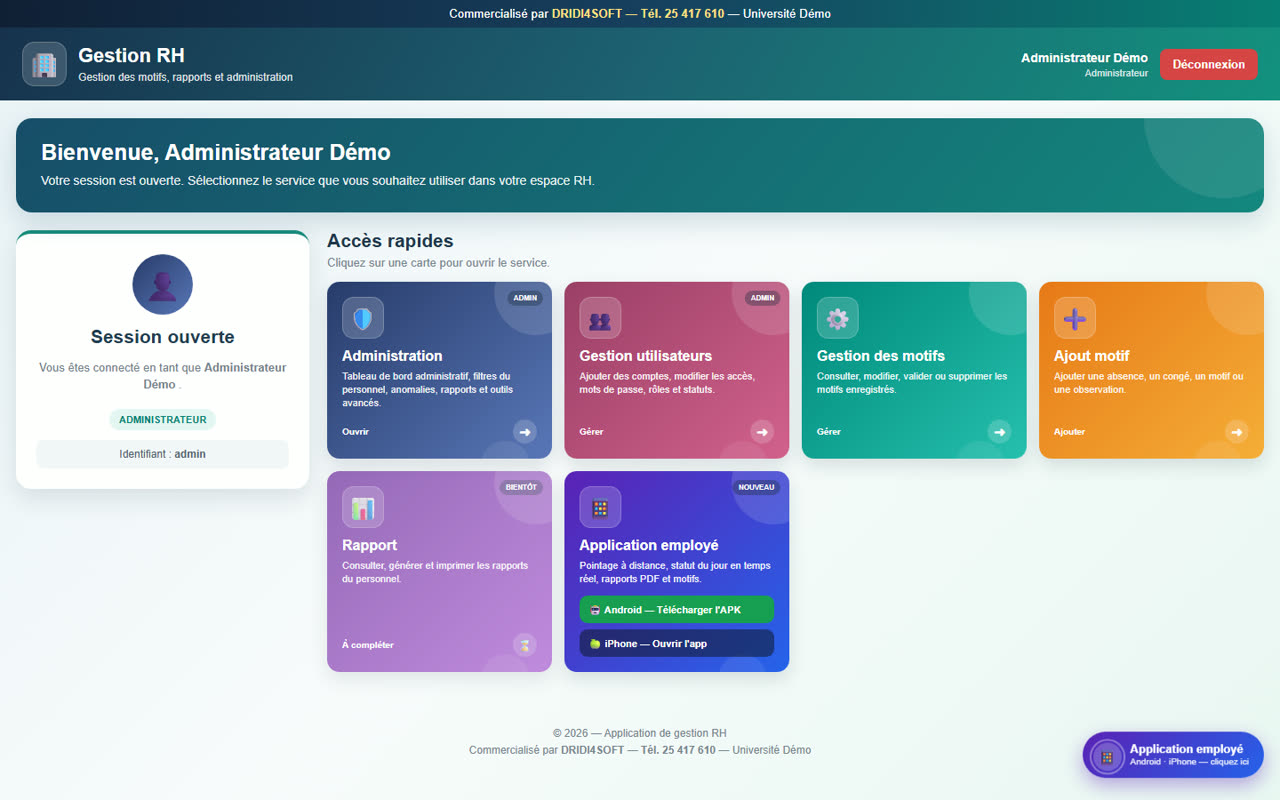Open the Administration shield icon
The image size is (1280, 800).
[x=363, y=318]
